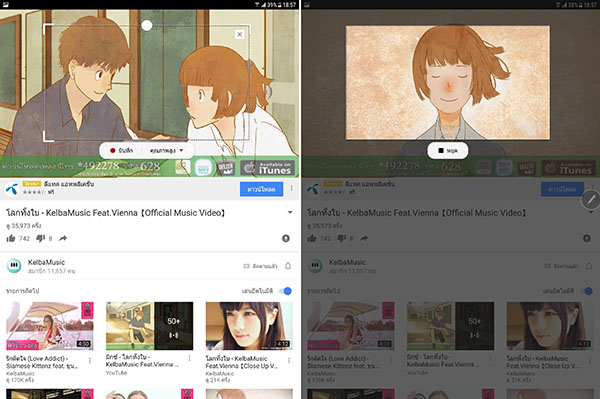The image size is (600, 399).
Task: Toggle autoplay switch in left screen
Action: [286, 291]
